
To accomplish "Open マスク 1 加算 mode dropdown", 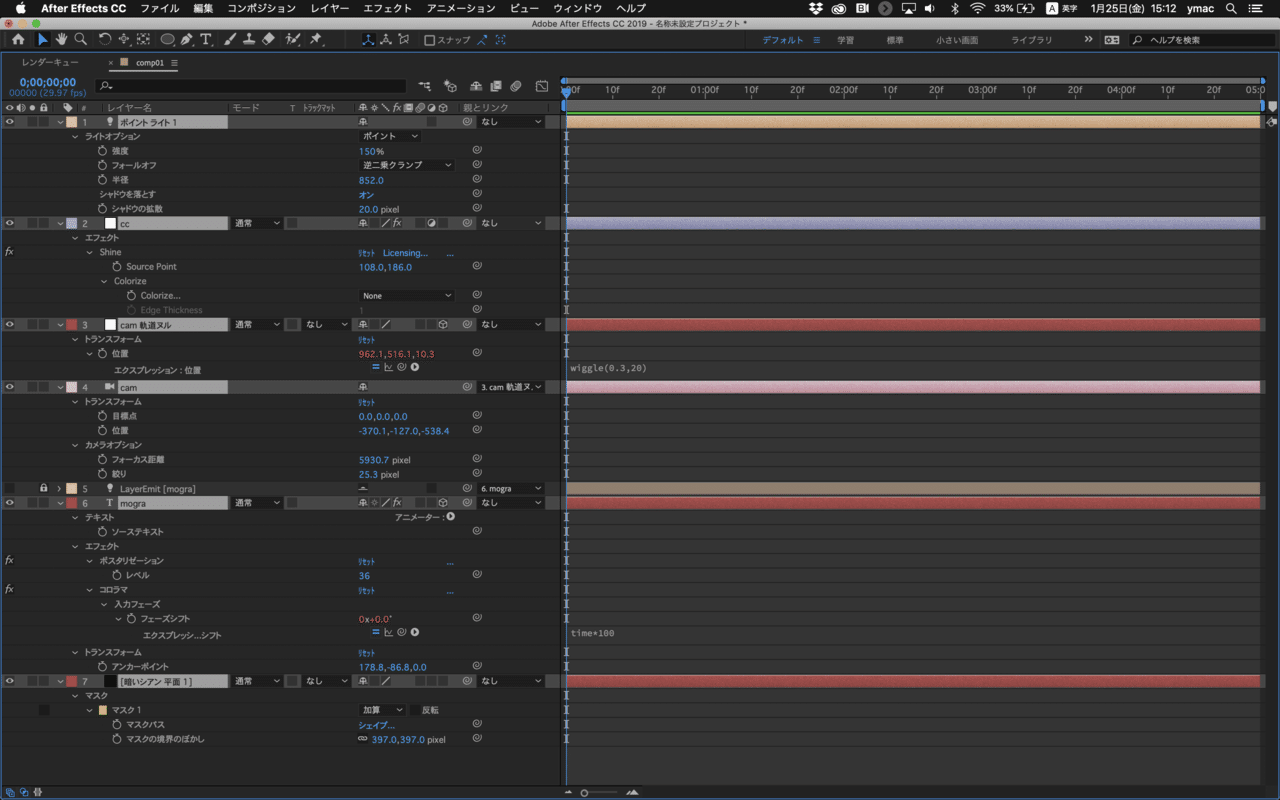I will tap(382, 710).
